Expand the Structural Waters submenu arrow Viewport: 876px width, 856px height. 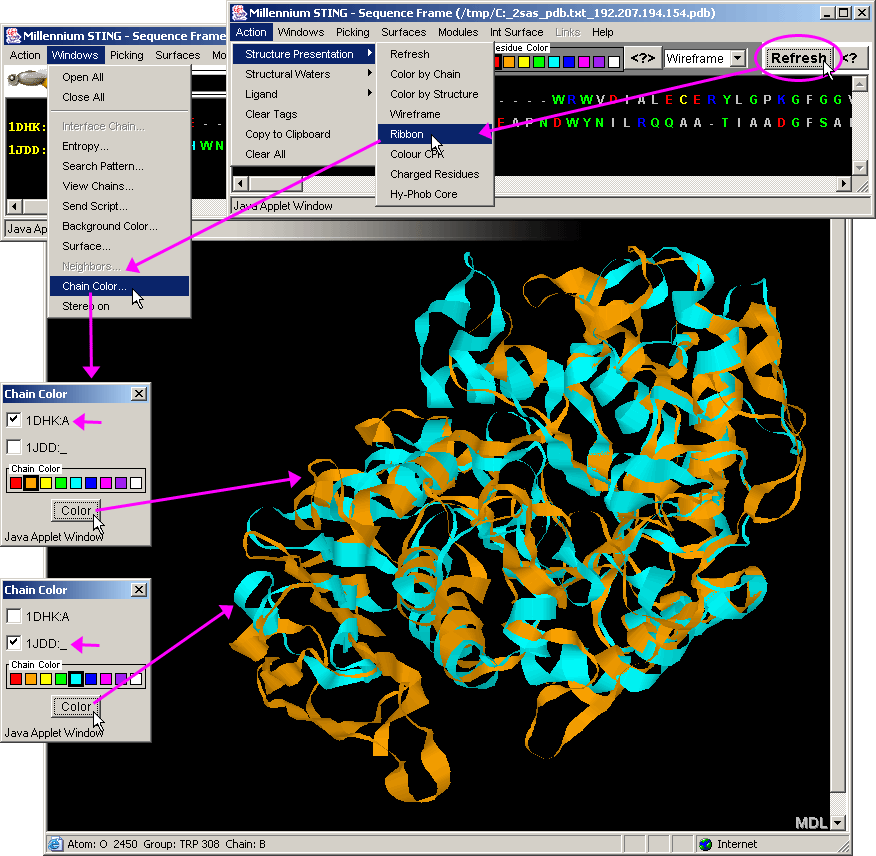pos(370,73)
